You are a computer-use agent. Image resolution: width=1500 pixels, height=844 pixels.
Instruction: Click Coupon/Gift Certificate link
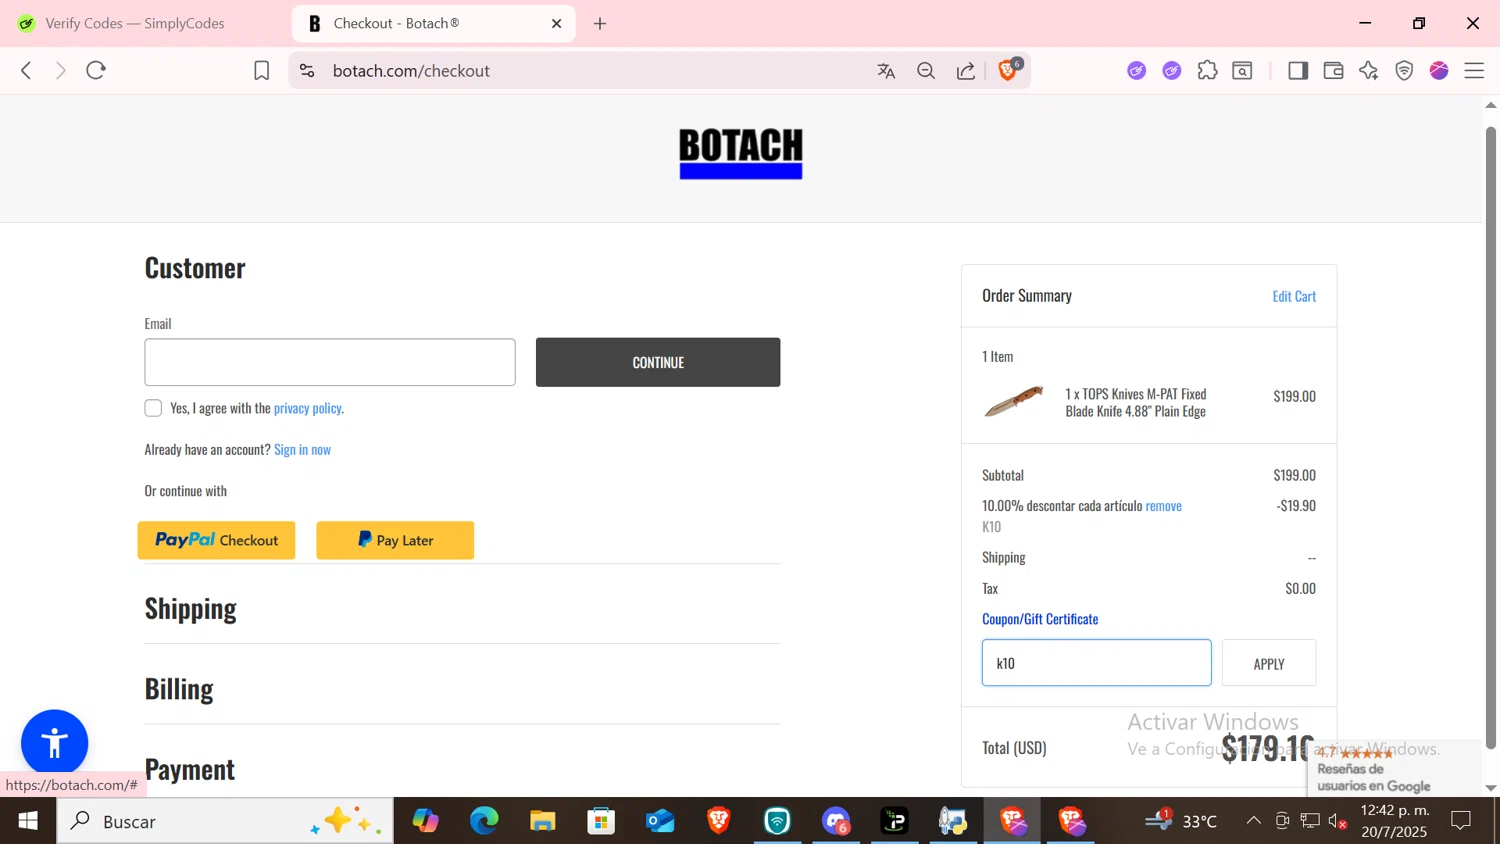(x=1040, y=619)
